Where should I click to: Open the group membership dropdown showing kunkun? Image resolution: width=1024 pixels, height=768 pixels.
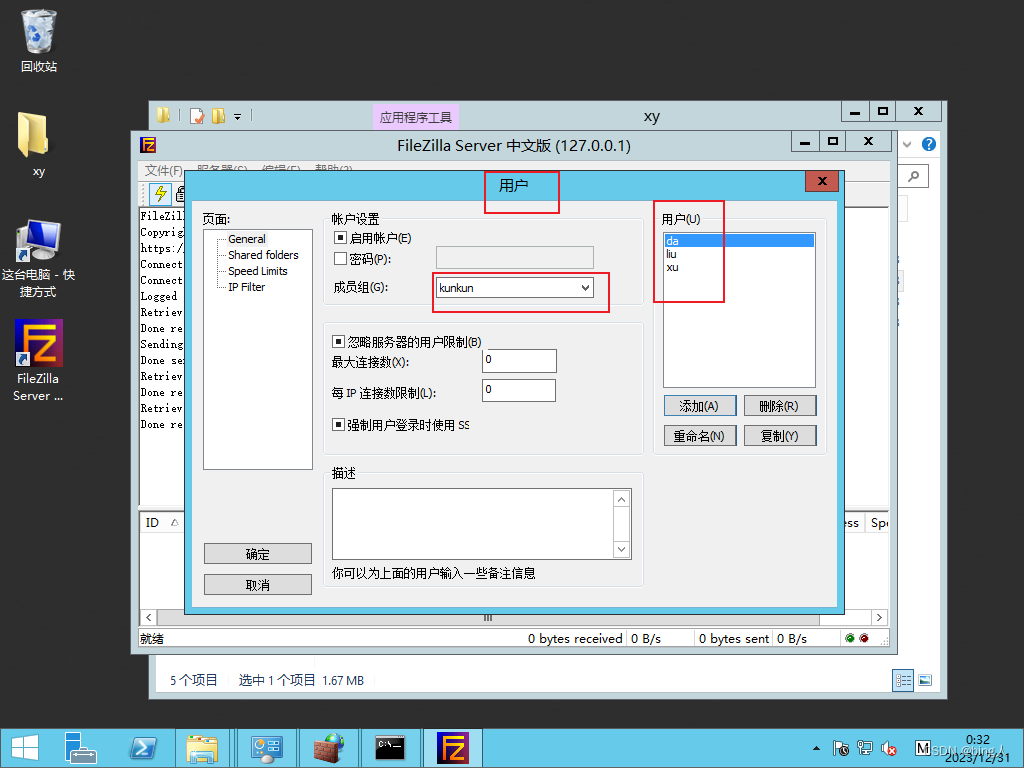515,288
